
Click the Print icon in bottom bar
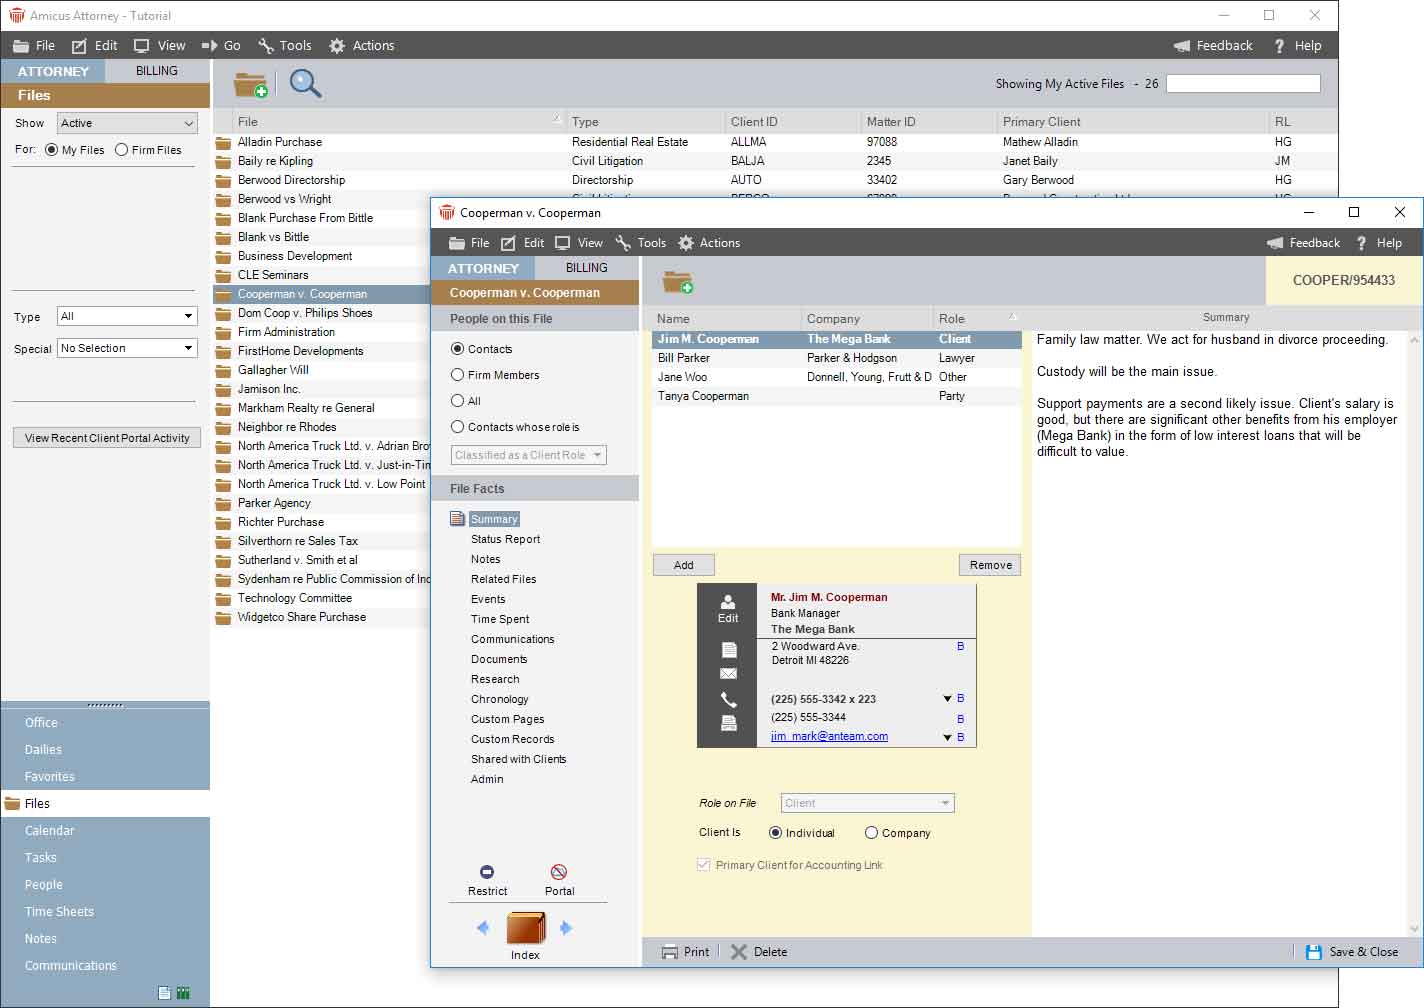pos(670,952)
